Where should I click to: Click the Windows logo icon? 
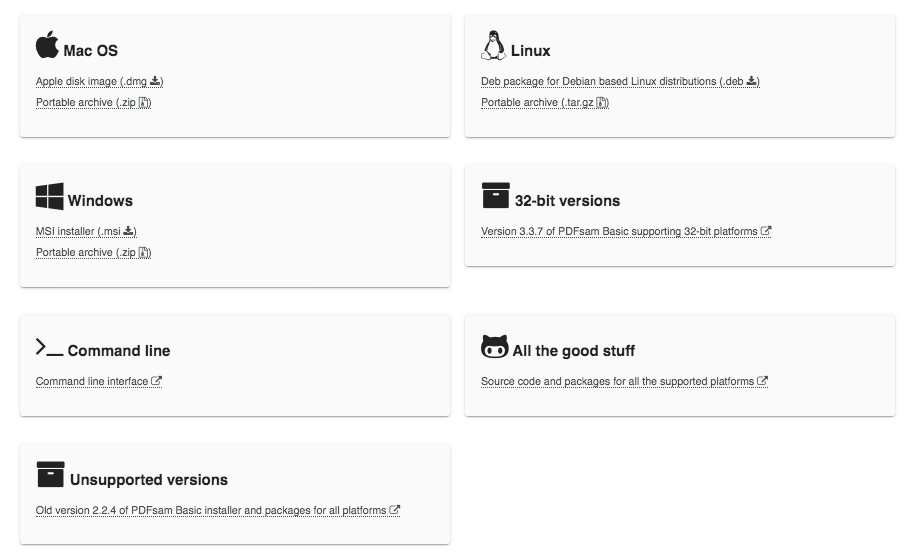click(x=49, y=196)
